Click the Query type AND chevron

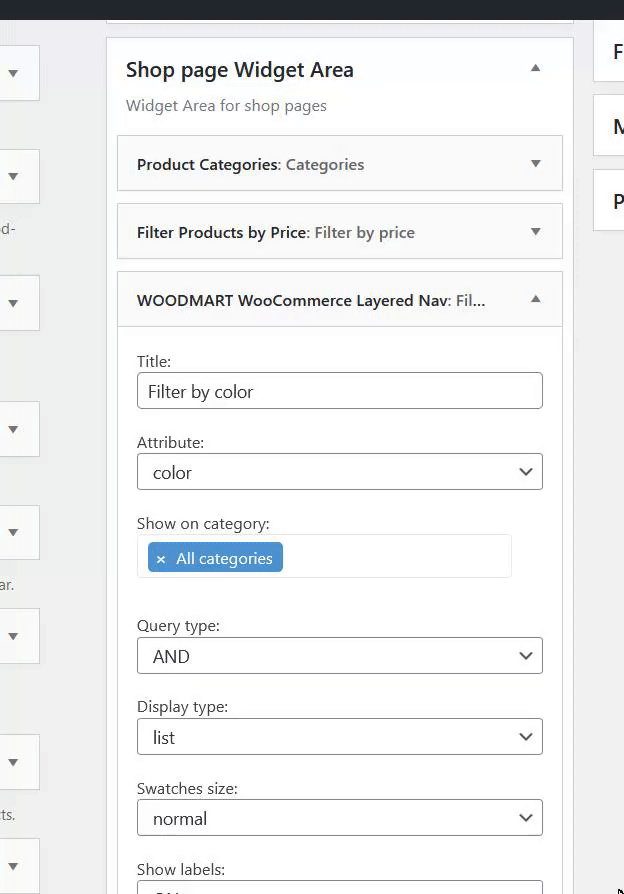[x=526, y=656]
